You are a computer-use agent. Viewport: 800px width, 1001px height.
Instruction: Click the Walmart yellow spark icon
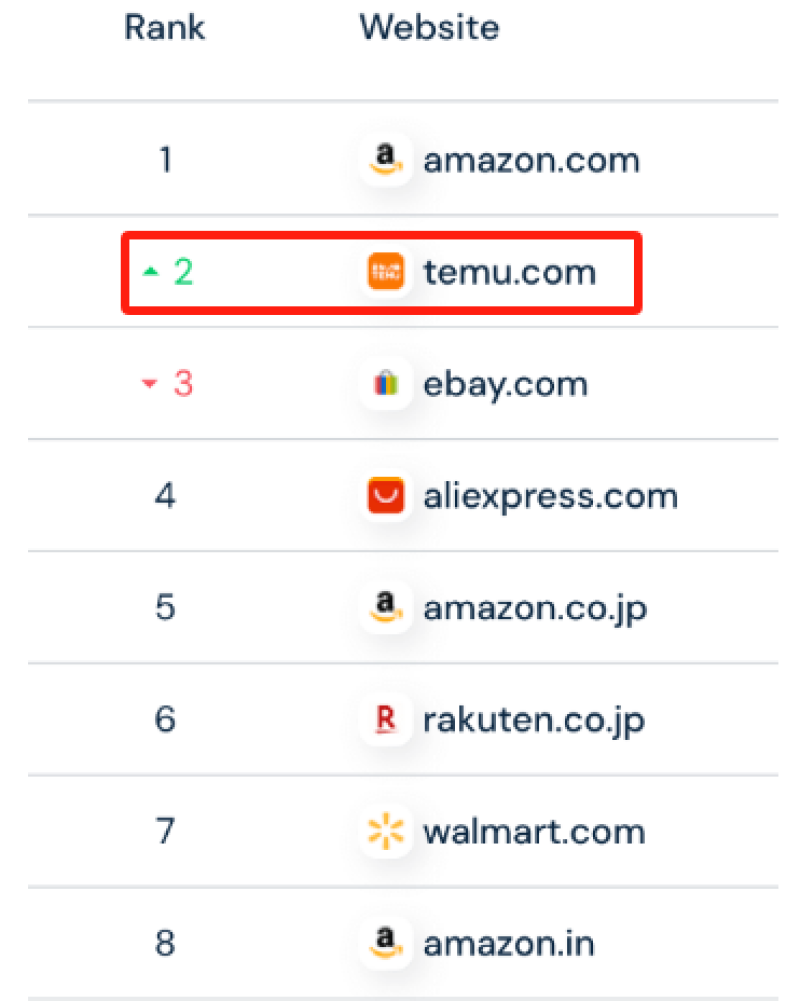tap(386, 831)
